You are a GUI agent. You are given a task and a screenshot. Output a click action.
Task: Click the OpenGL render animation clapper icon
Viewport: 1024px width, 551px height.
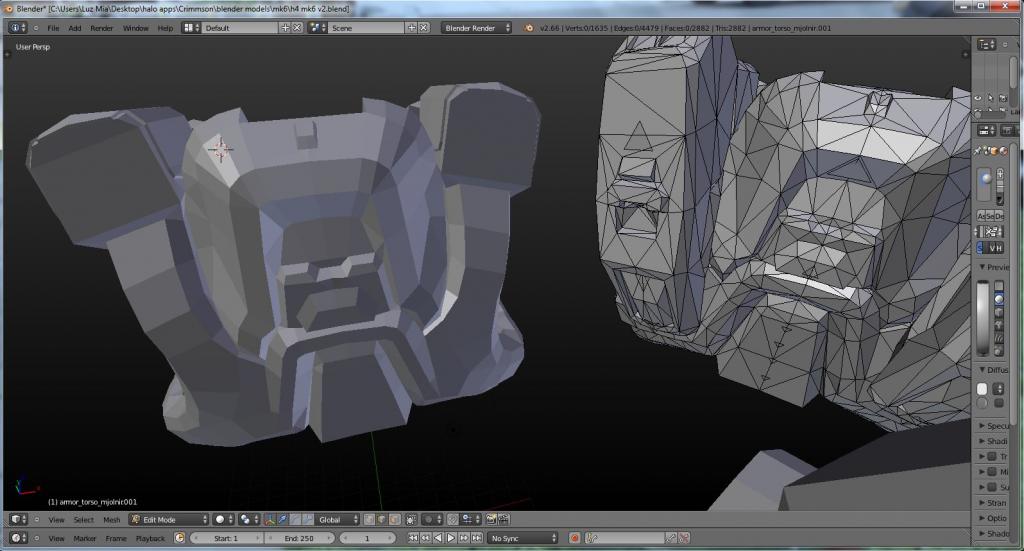pos(504,520)
